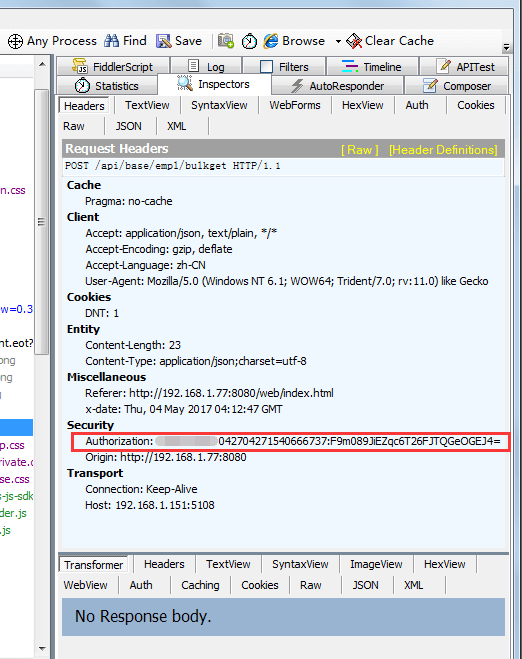
Task: Open the response SyntaxView tab
Action: 300,564
